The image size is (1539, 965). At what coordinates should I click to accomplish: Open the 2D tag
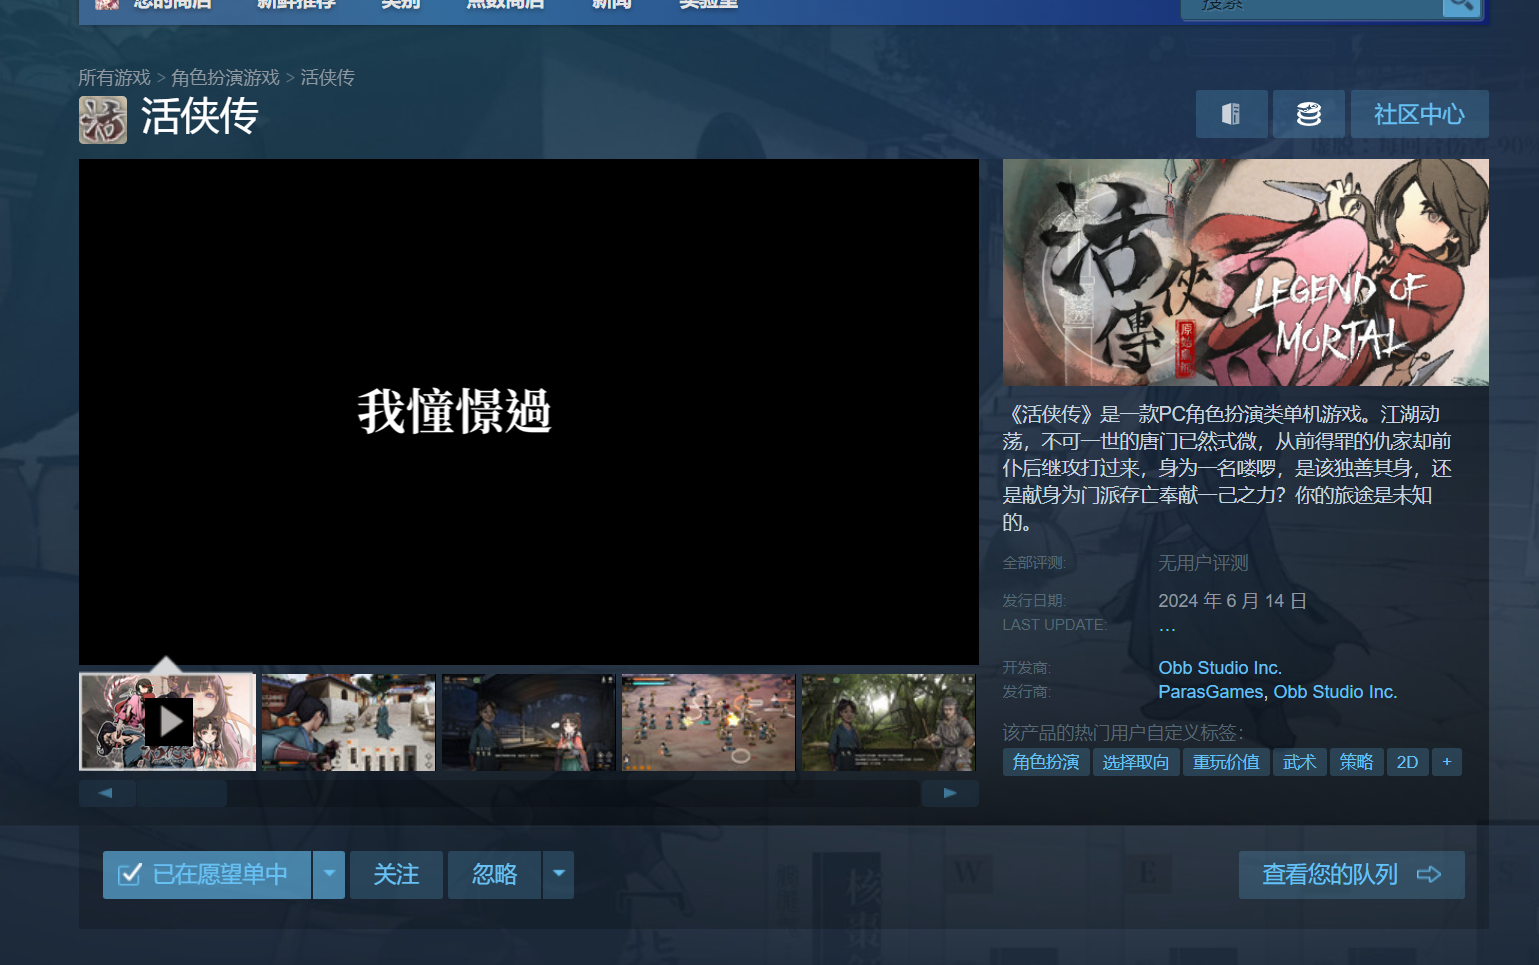coord(1407,762)
